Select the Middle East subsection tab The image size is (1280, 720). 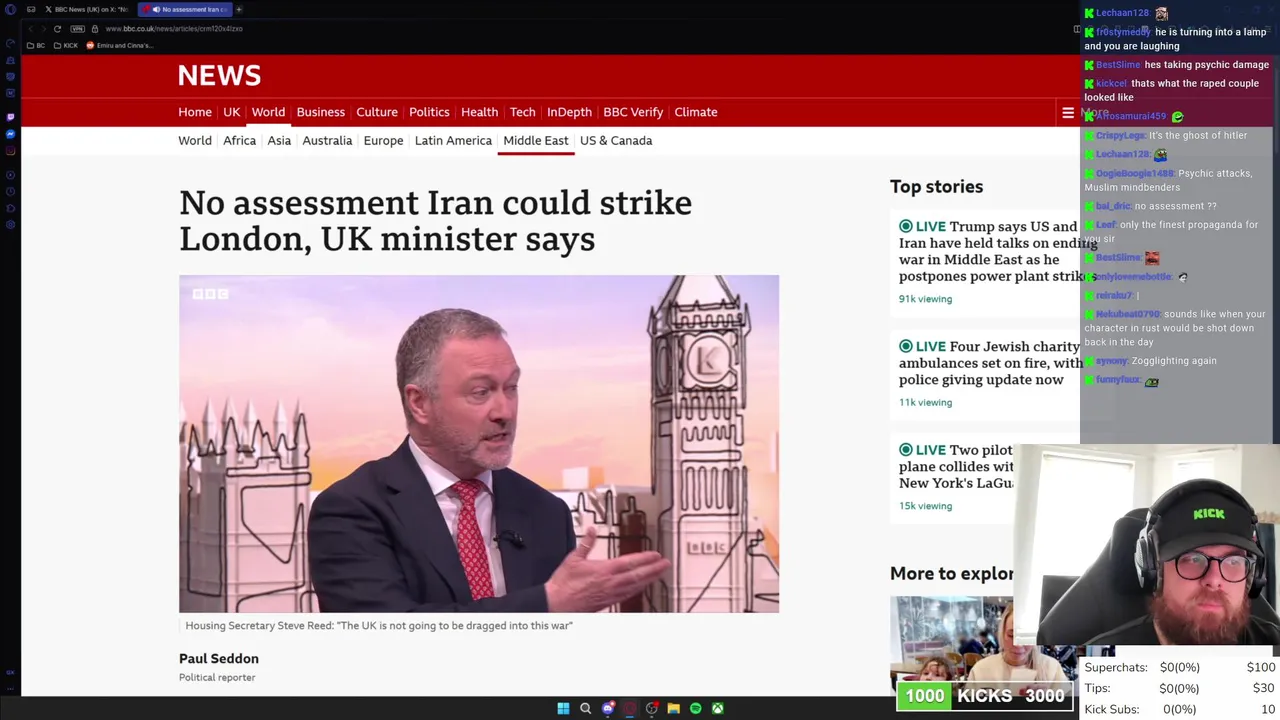(535, 141)
